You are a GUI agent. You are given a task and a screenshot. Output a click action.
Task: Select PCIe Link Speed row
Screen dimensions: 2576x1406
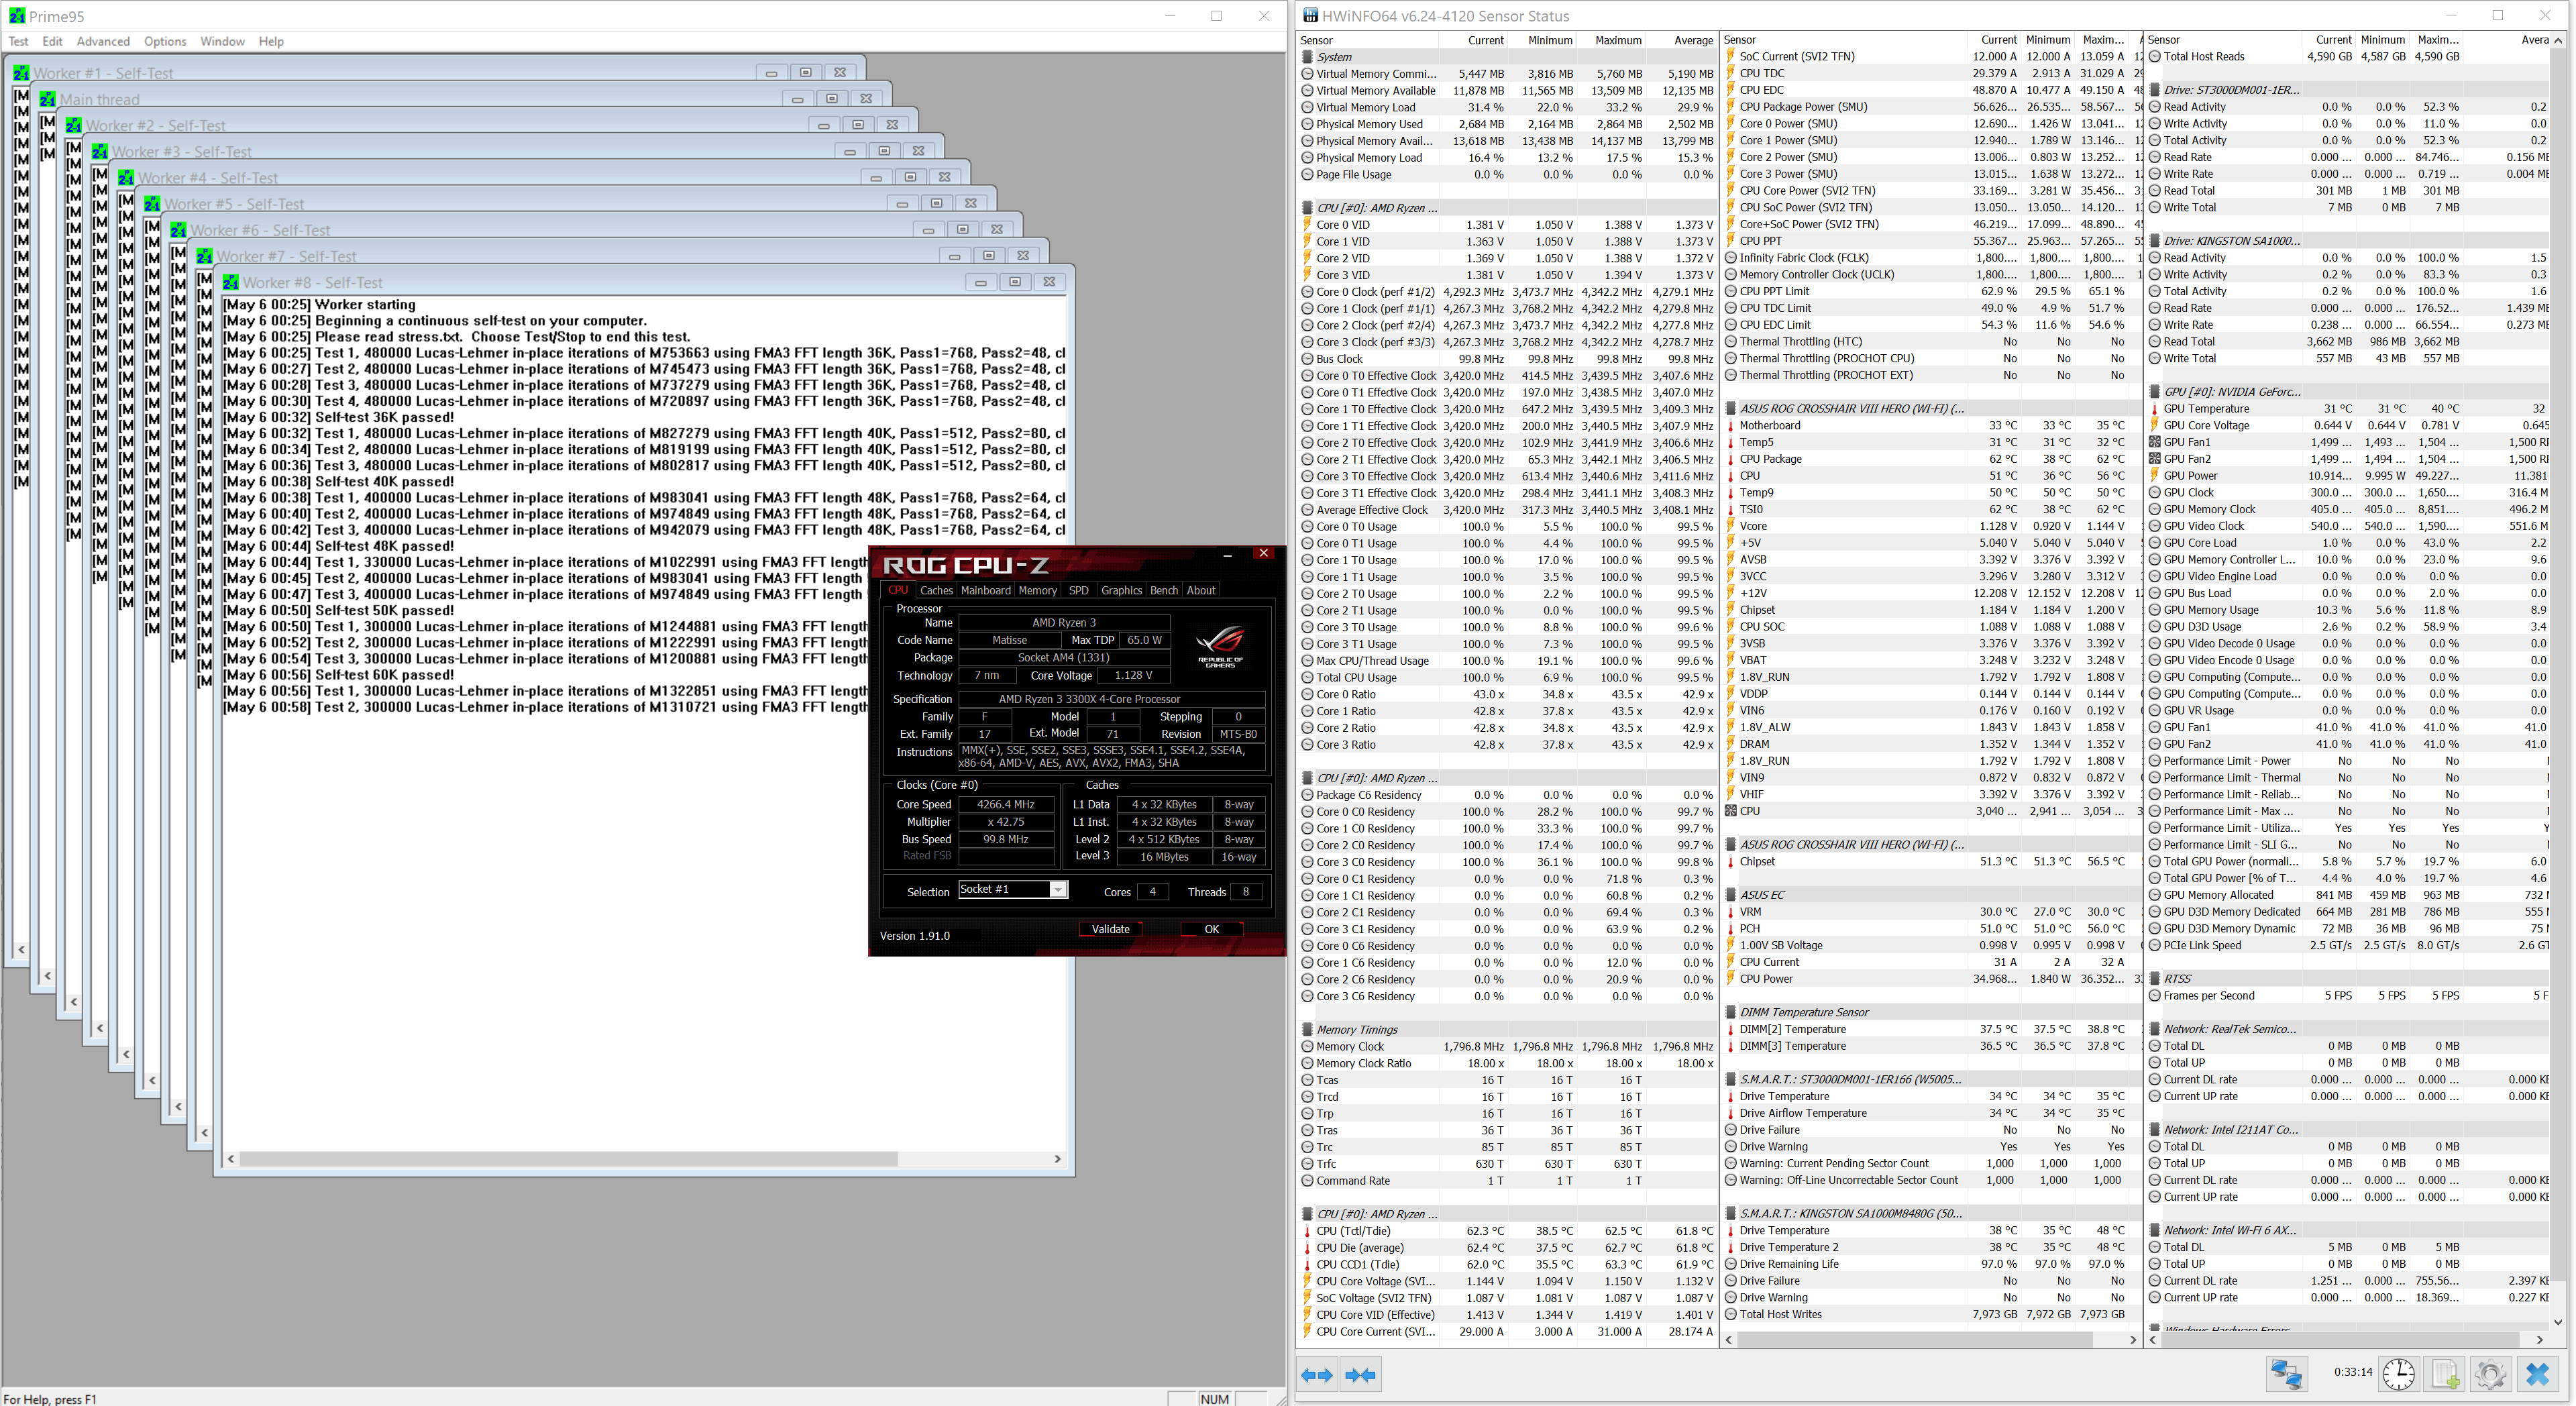tap(2348, 946)
